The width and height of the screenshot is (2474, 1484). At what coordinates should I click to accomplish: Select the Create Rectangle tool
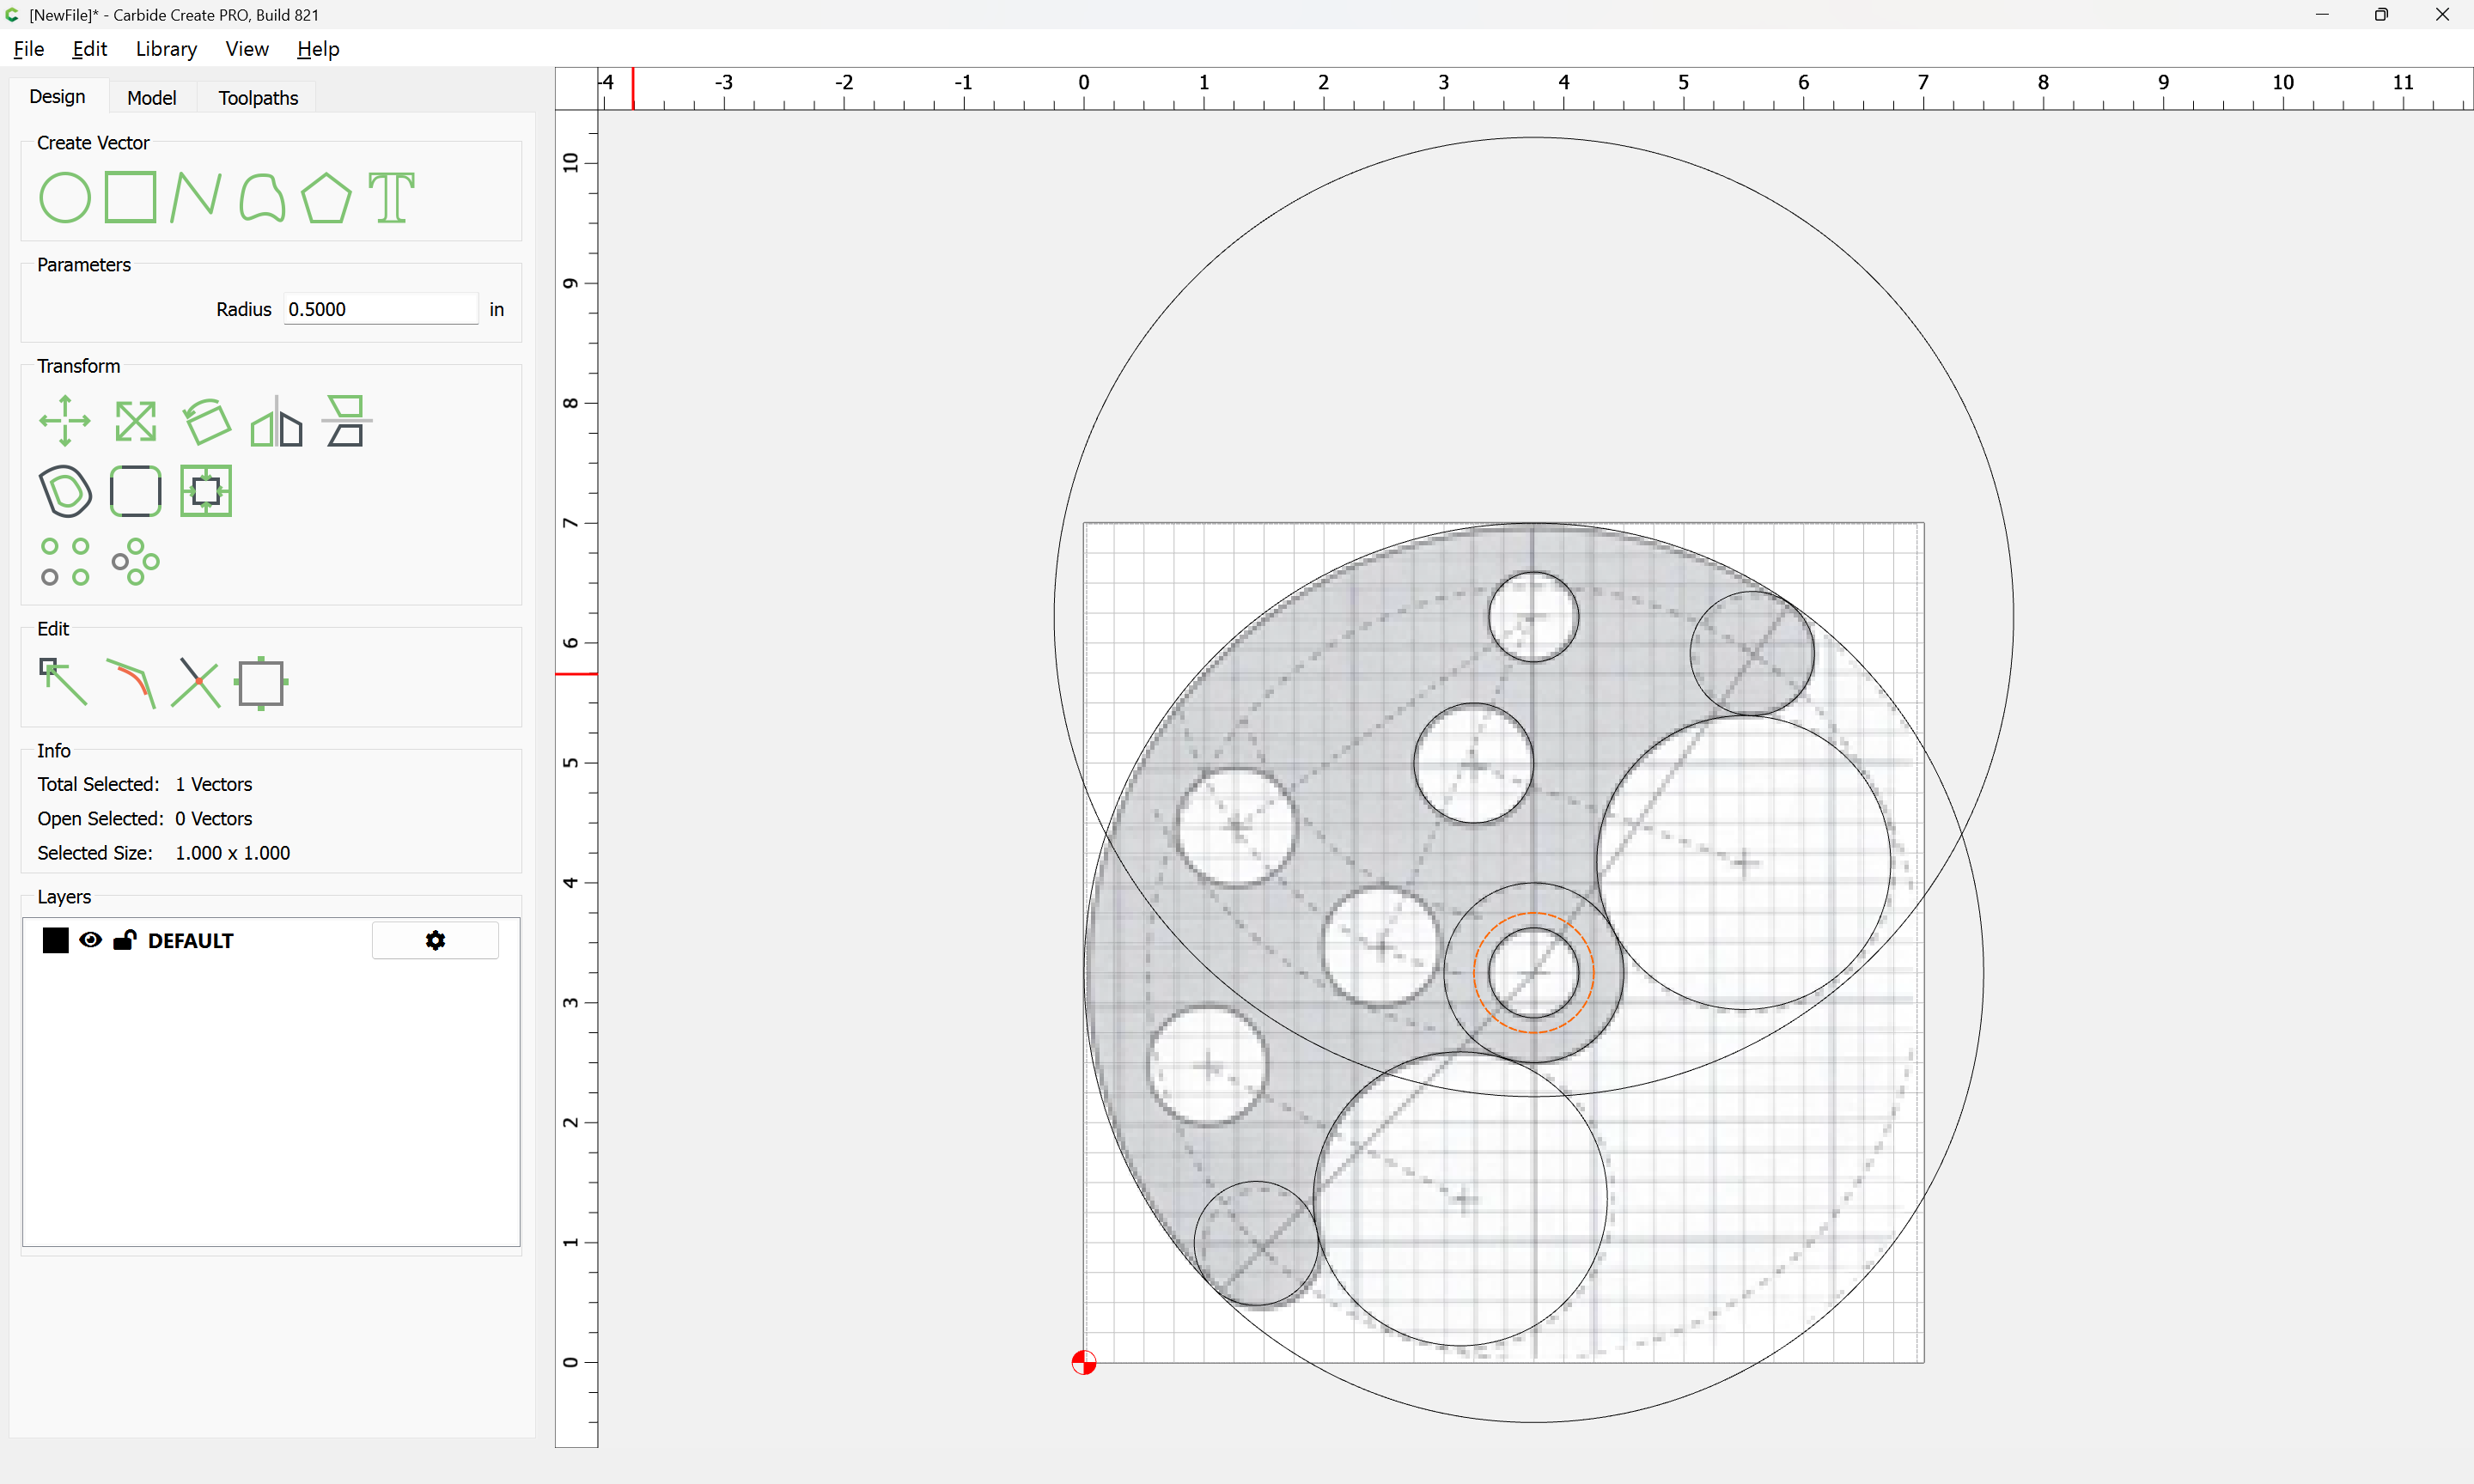[131, 197]
